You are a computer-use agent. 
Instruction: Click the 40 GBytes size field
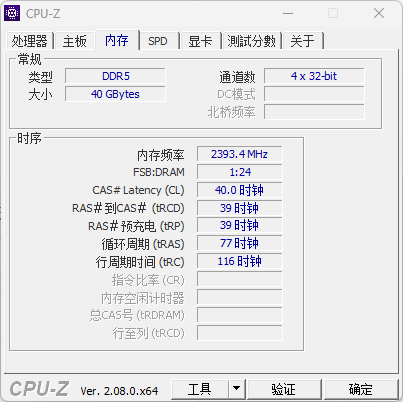115,94
